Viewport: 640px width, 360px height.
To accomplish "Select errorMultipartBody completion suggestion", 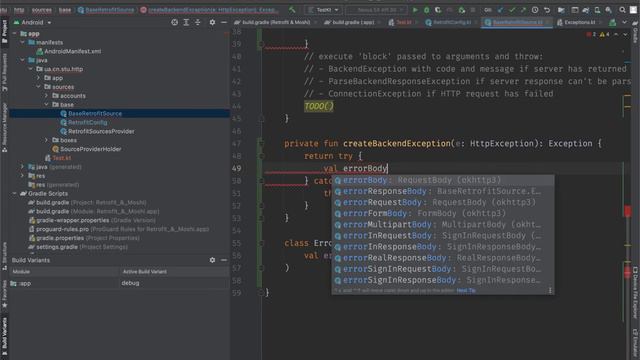I will (x=442, y=224).
